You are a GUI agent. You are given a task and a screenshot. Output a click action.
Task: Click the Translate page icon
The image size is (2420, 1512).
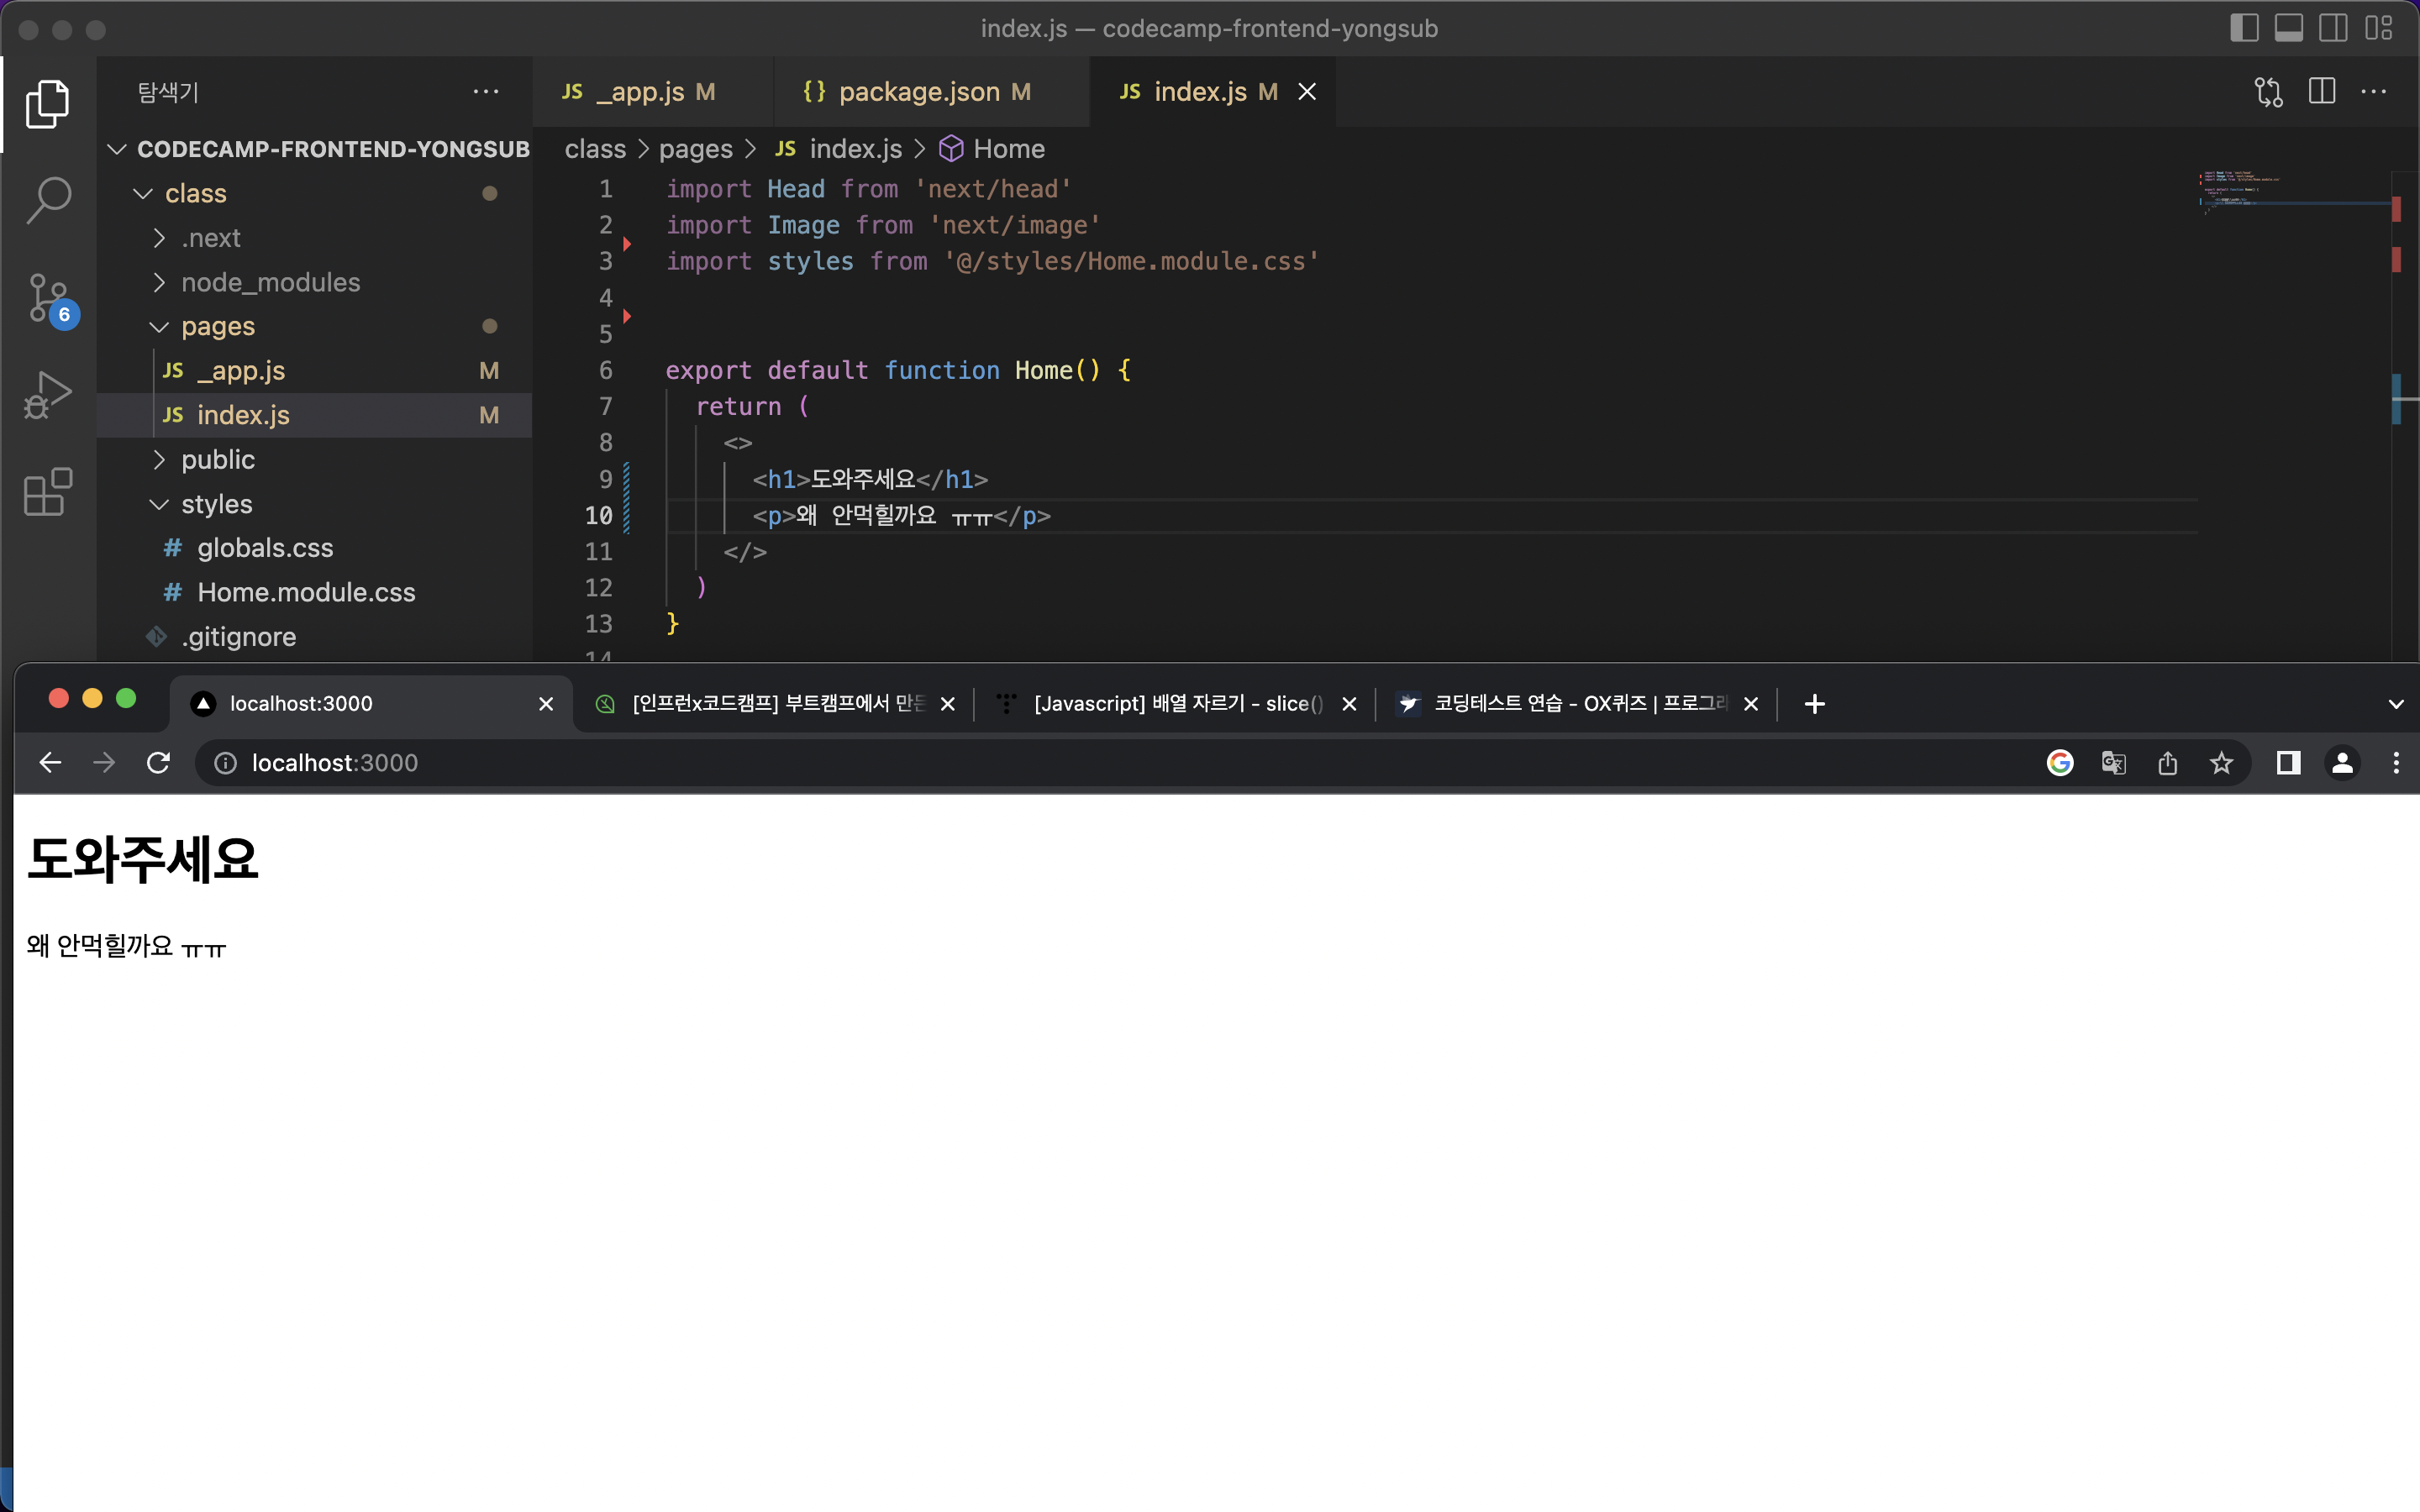(x=2114, y=763)
